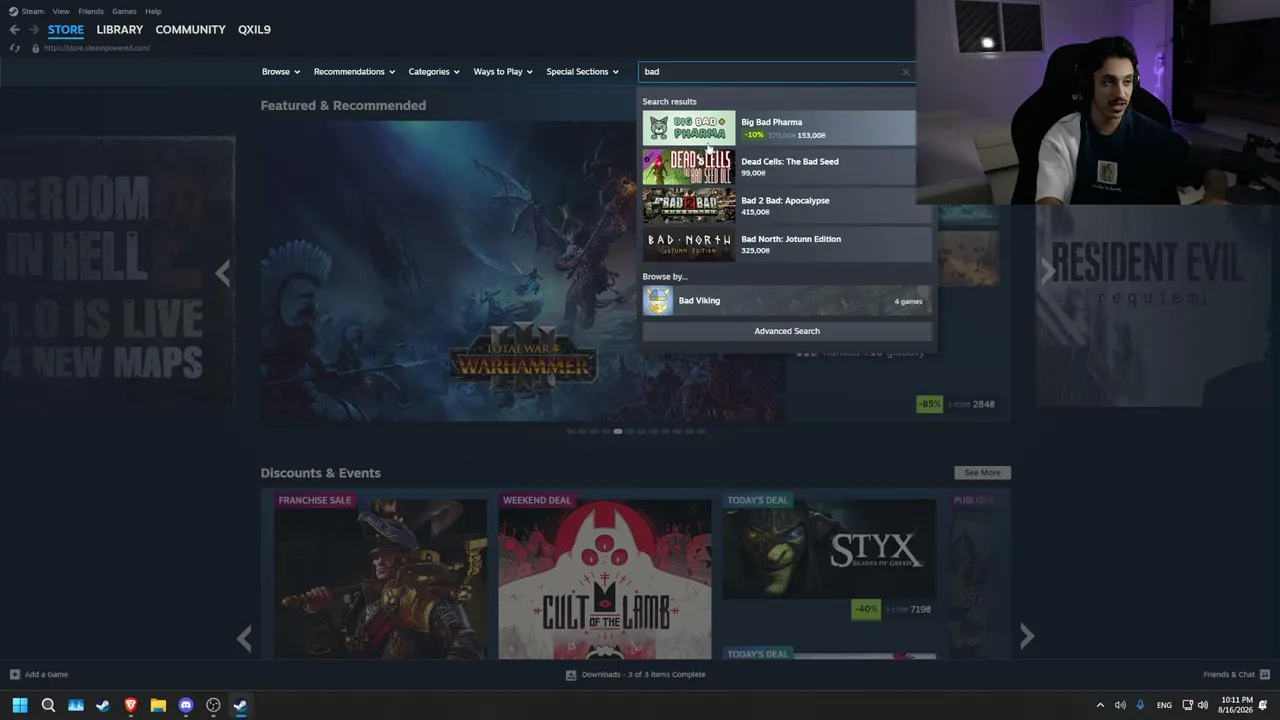1280x720 pixels.
Task: Go back with the Steam back arrow
Action: [x=14, y=30]
